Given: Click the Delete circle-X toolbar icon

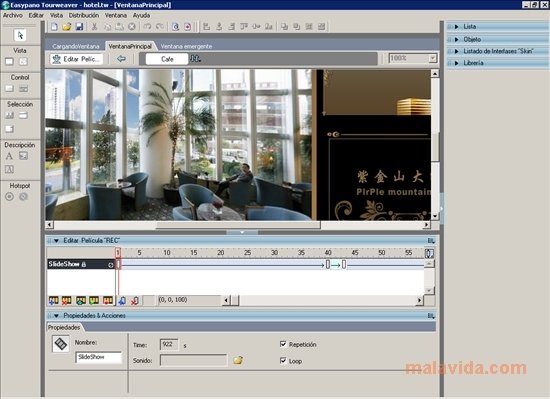Looking at the screenshot, I should tap(132, 27).
